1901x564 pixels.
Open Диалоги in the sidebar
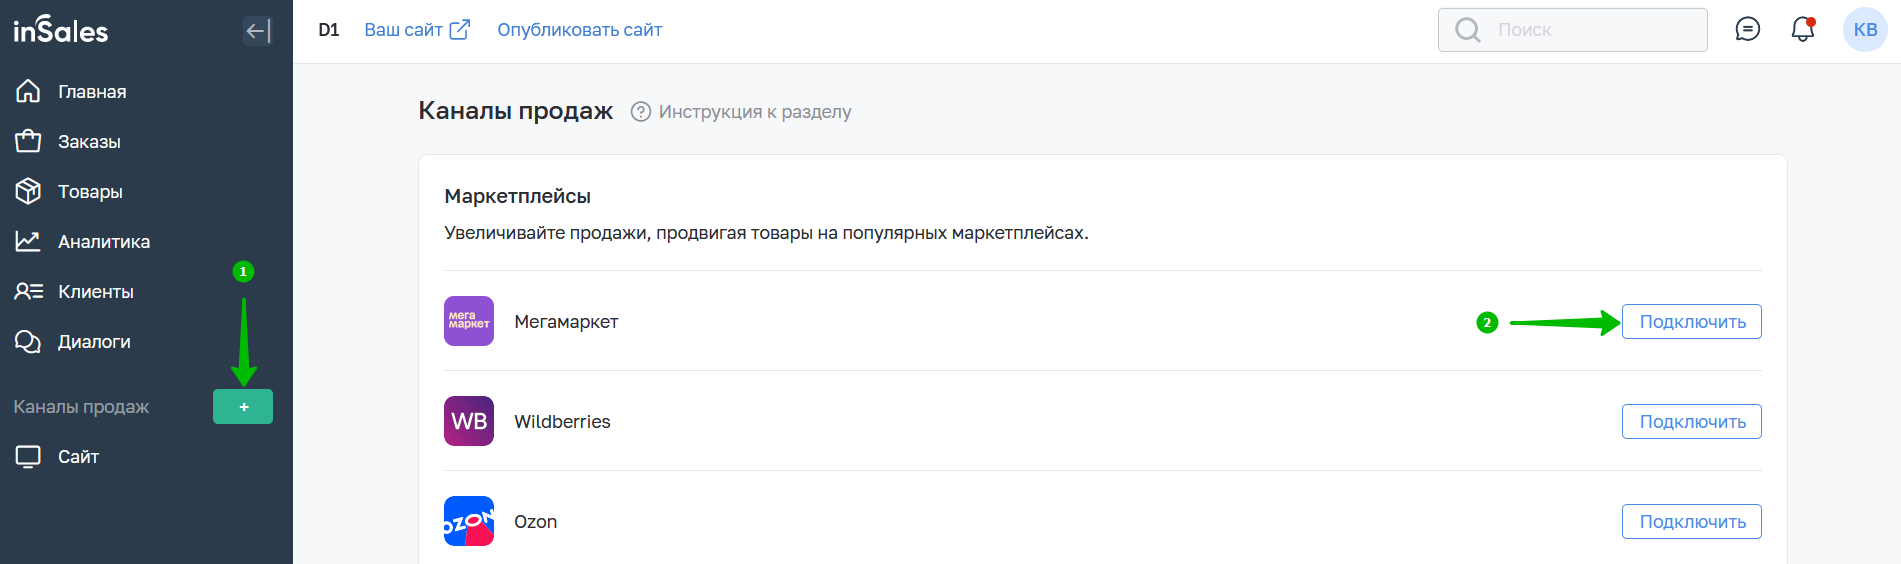coord(94,342)
